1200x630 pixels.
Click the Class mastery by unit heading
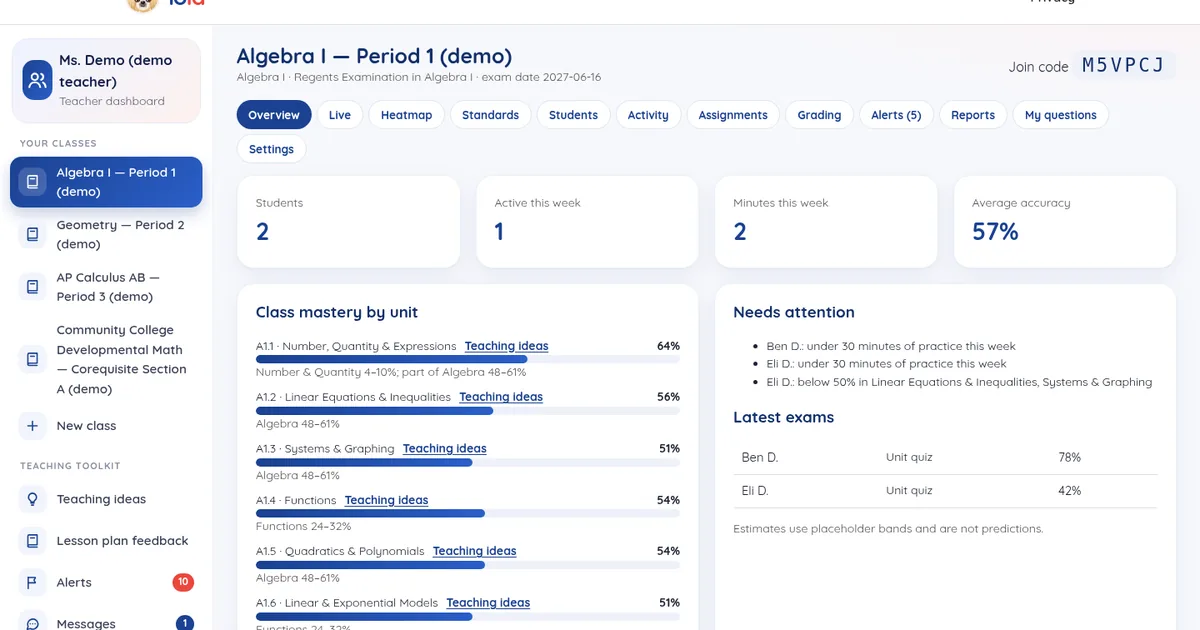[337, 312]
